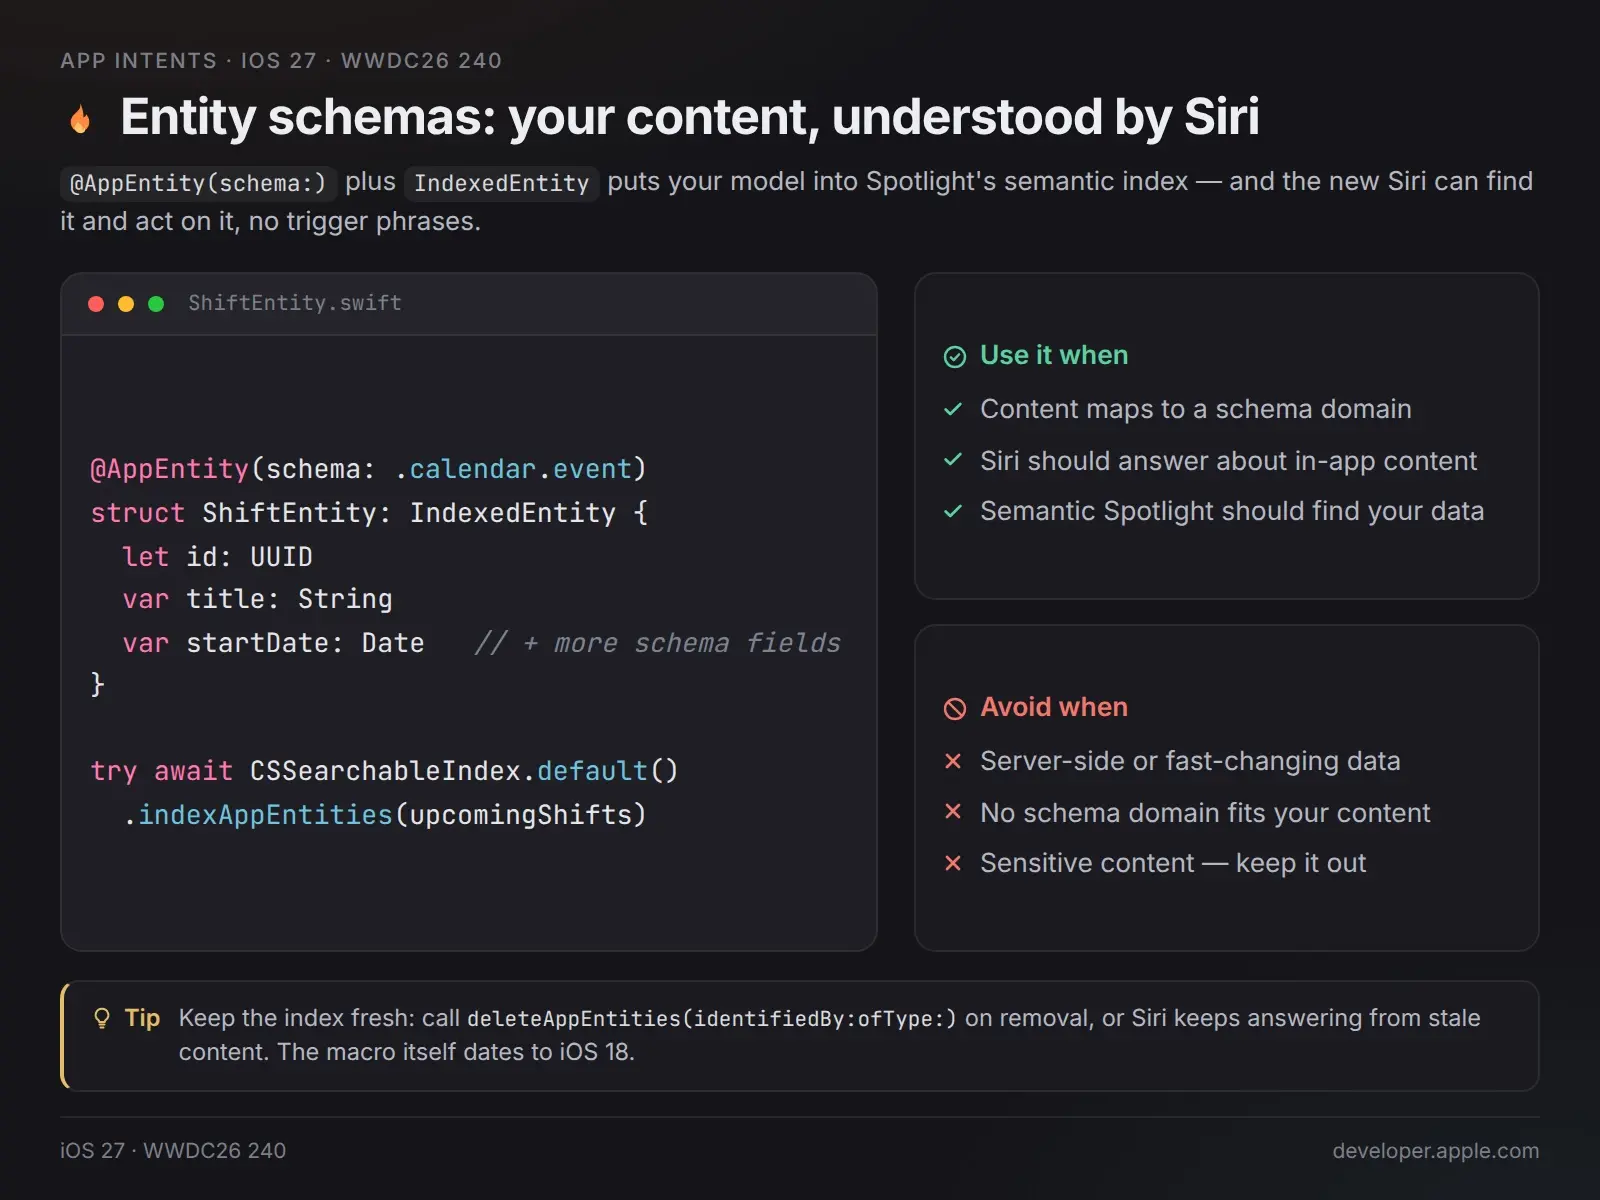Click checkmark beside 'Semantic Spotlight should find your data'
Screen dimensions: 1600x1200
[953, 511]
